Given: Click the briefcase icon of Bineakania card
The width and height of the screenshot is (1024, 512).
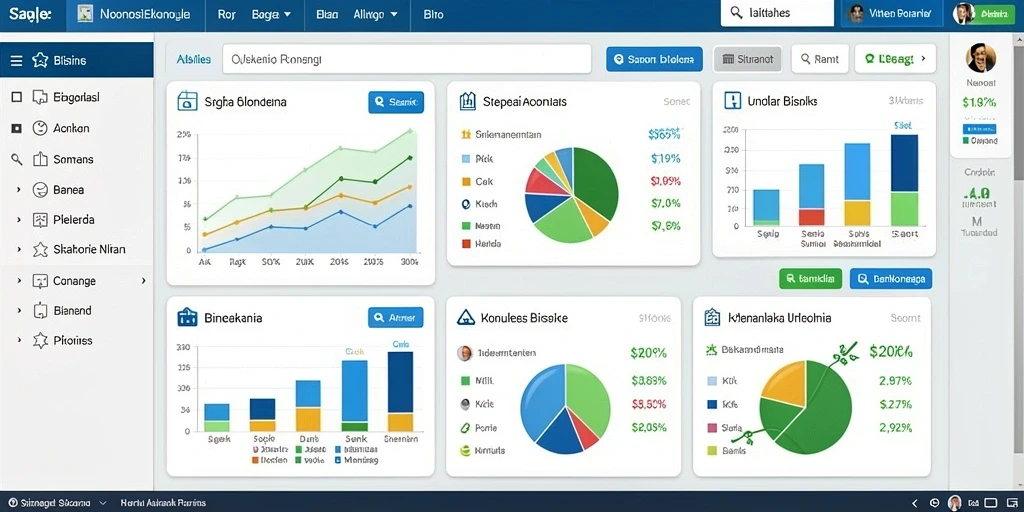Looking at the screenshot, I should 187,317.
